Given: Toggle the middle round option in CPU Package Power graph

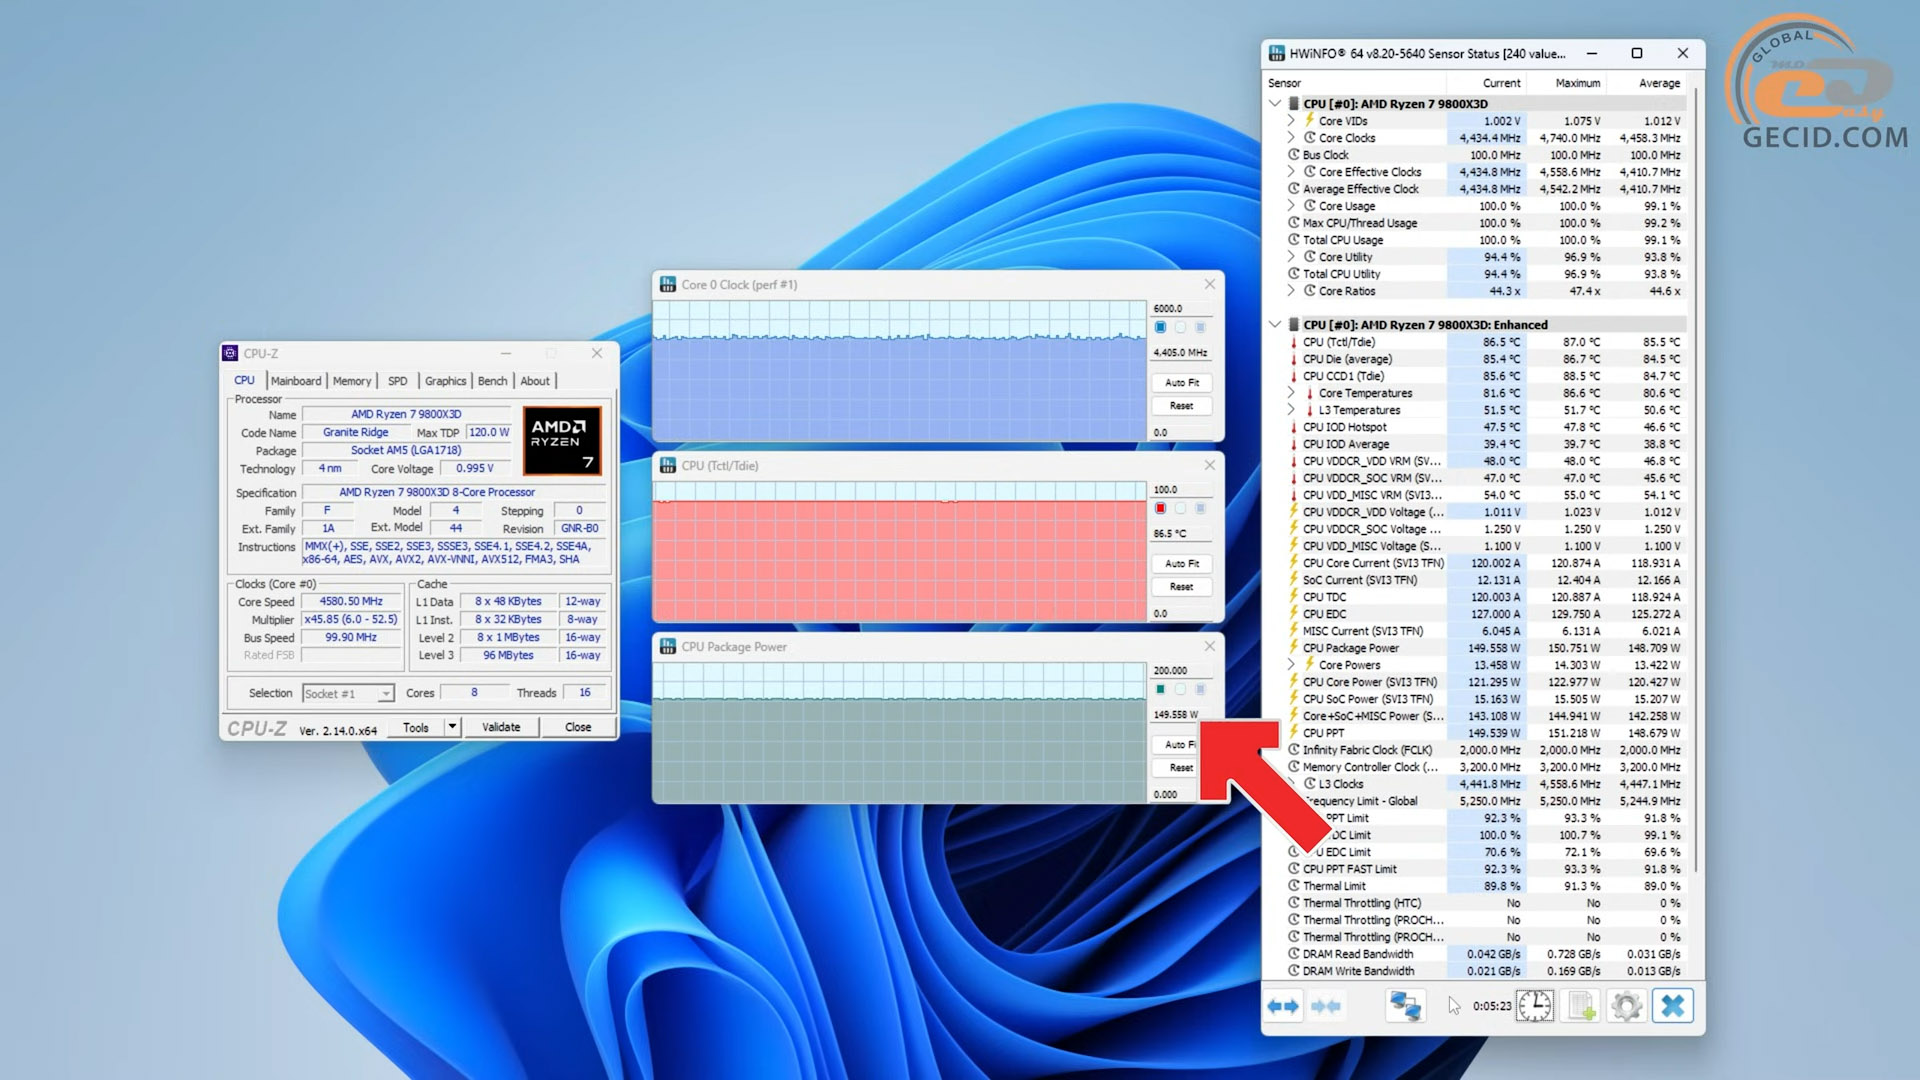Looking at the screenshot, I should (1180, 689).
